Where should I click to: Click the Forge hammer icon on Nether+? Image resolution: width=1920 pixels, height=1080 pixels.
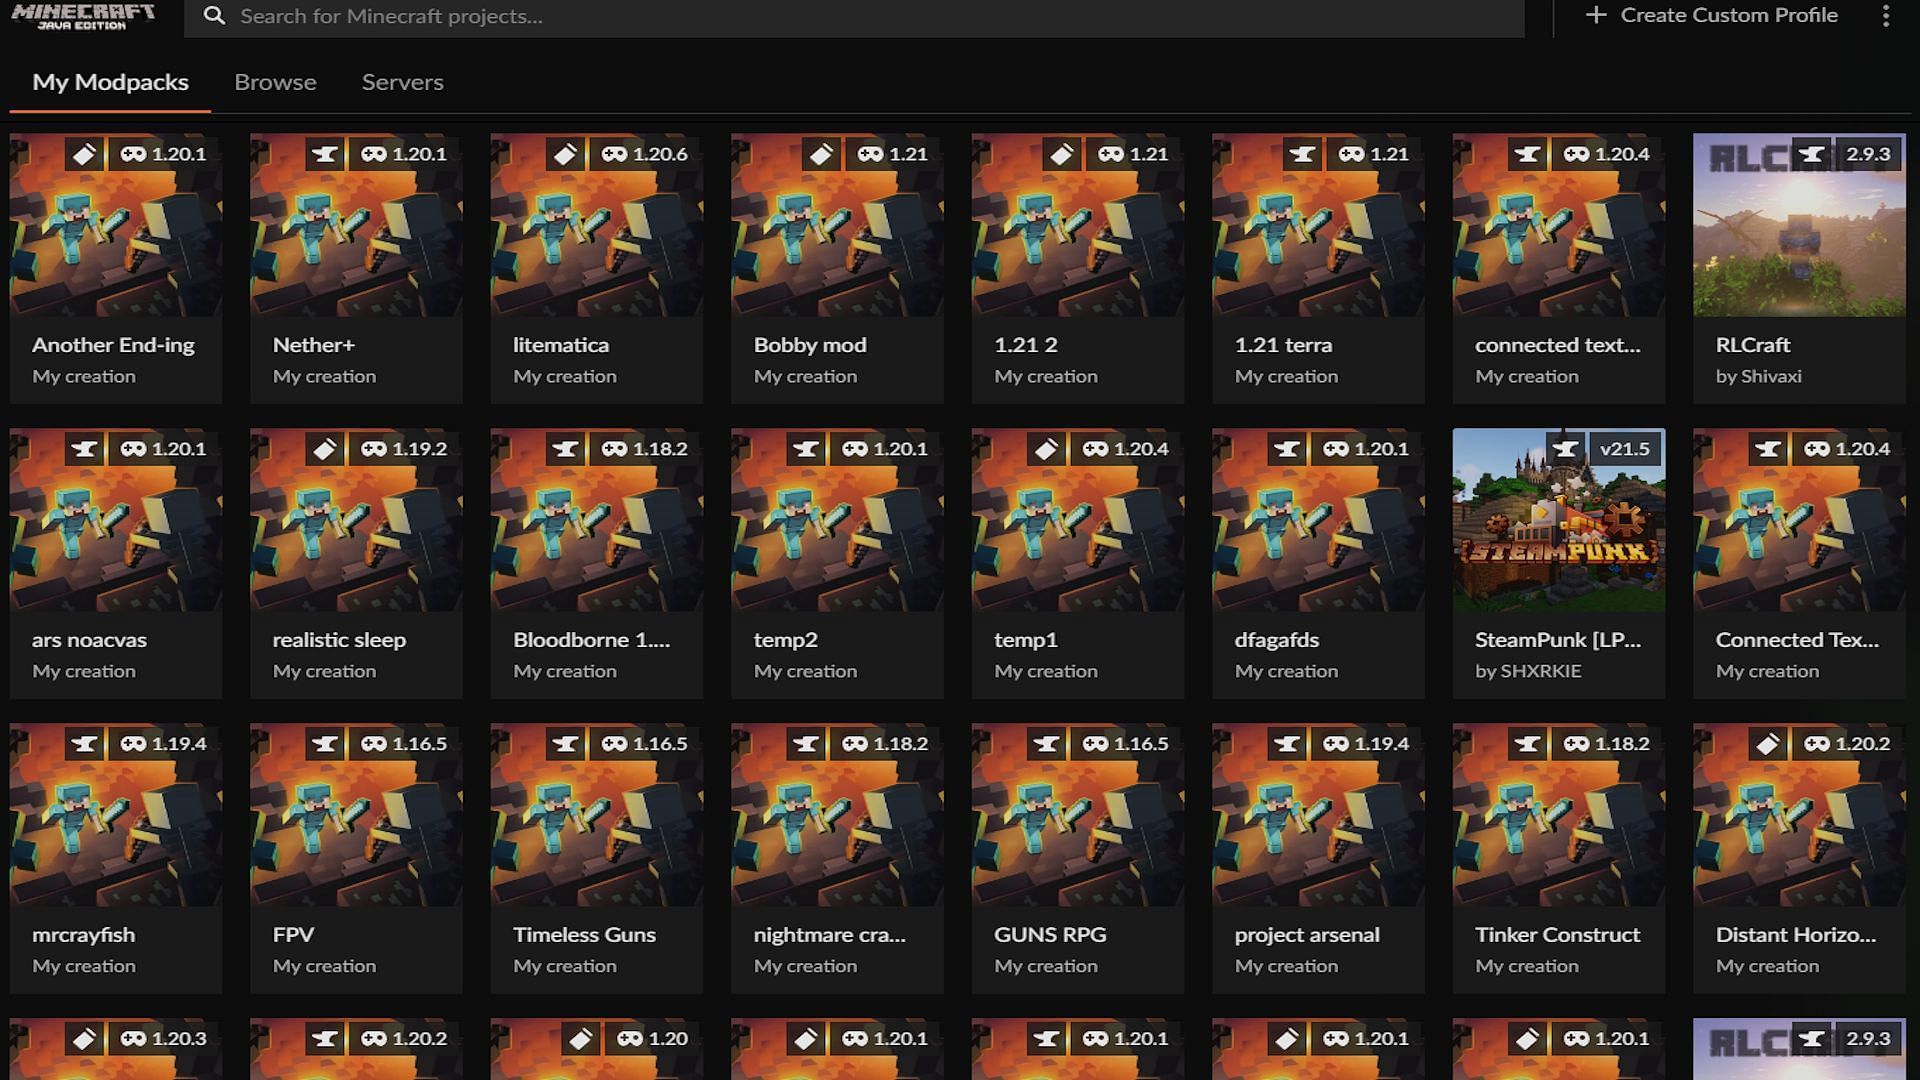(x=324, y=153)
